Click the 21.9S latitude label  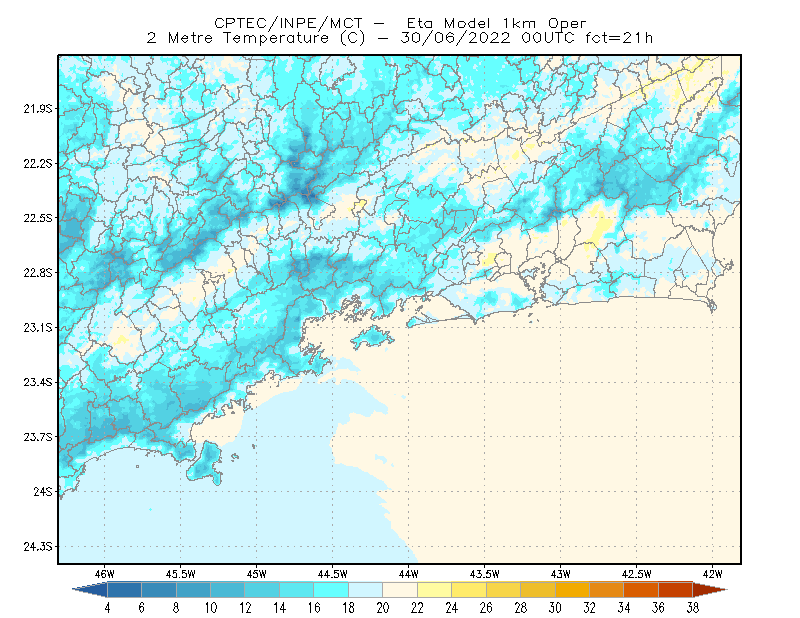(x=38, y=109)
